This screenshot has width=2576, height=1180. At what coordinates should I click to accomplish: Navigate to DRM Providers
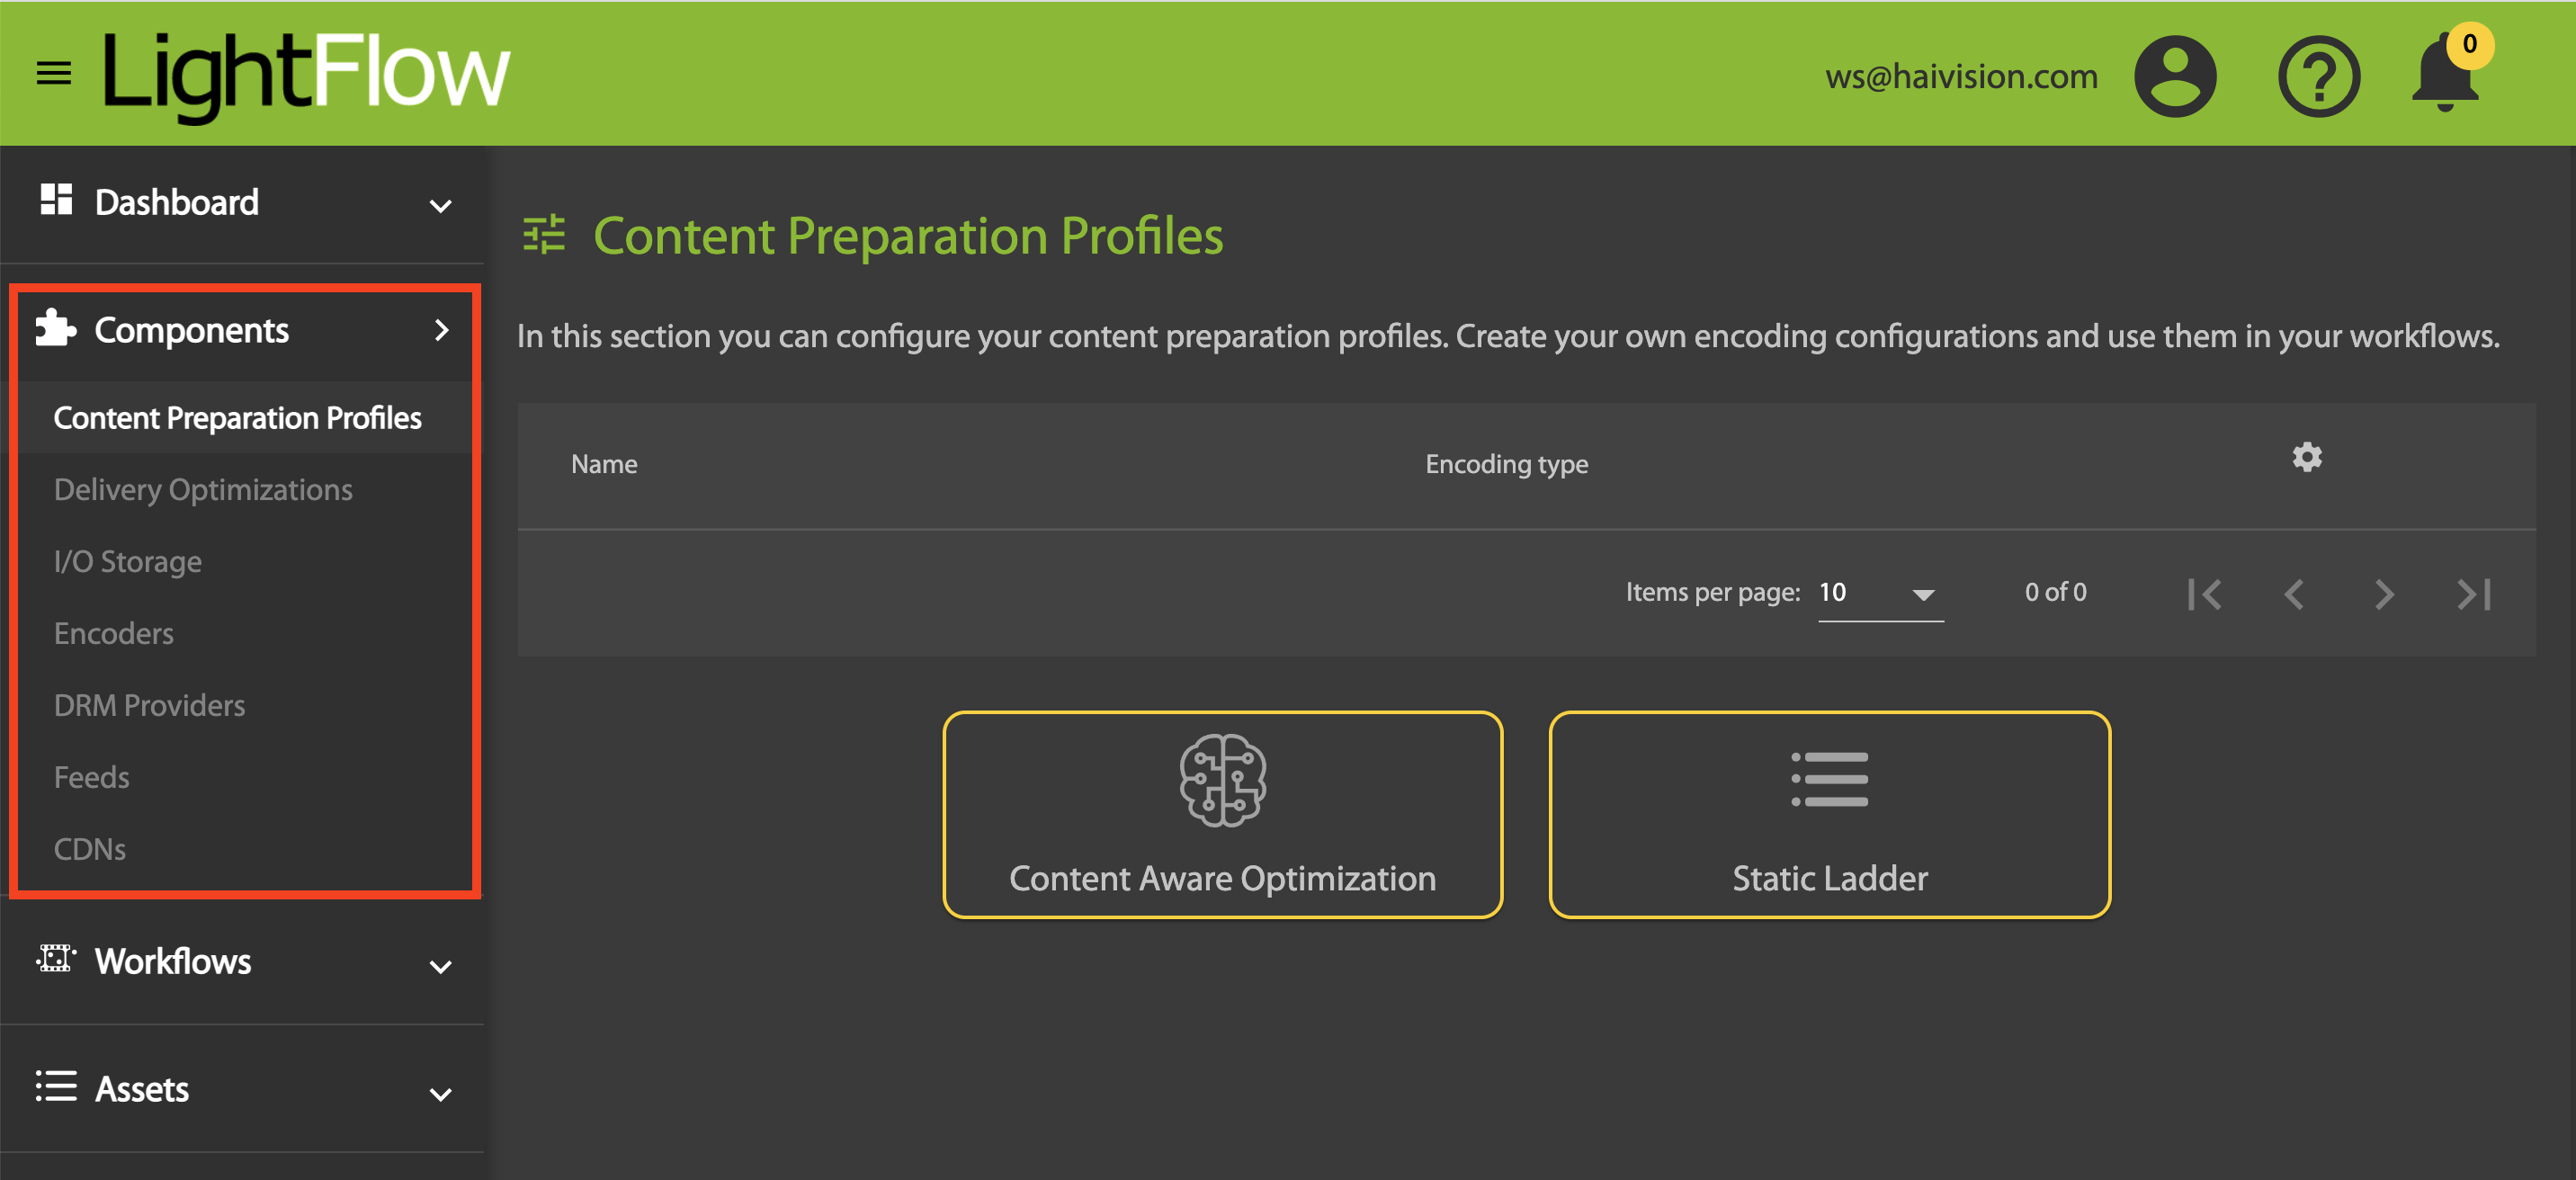pyautogui.click(x=149, y=706)
